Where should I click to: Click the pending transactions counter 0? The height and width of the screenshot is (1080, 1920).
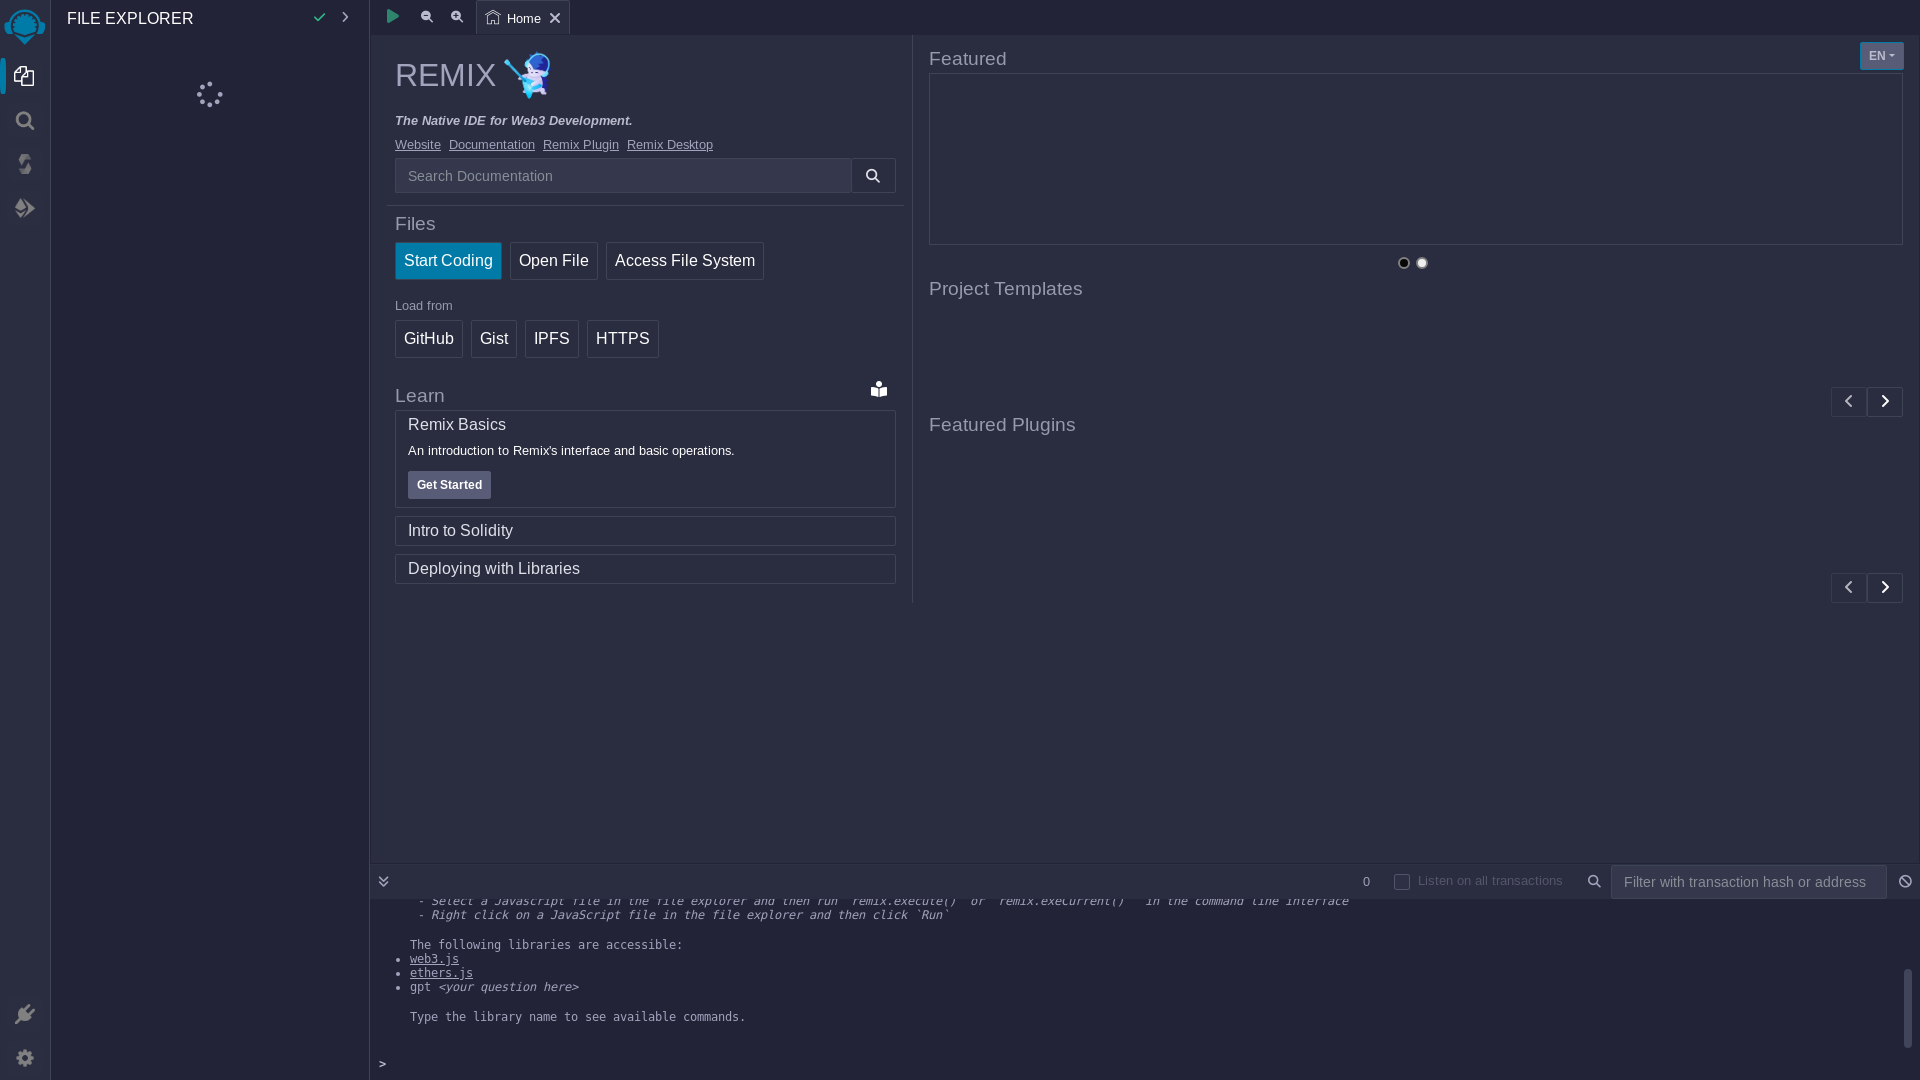pyautogui.click(x=1366, y=882)
